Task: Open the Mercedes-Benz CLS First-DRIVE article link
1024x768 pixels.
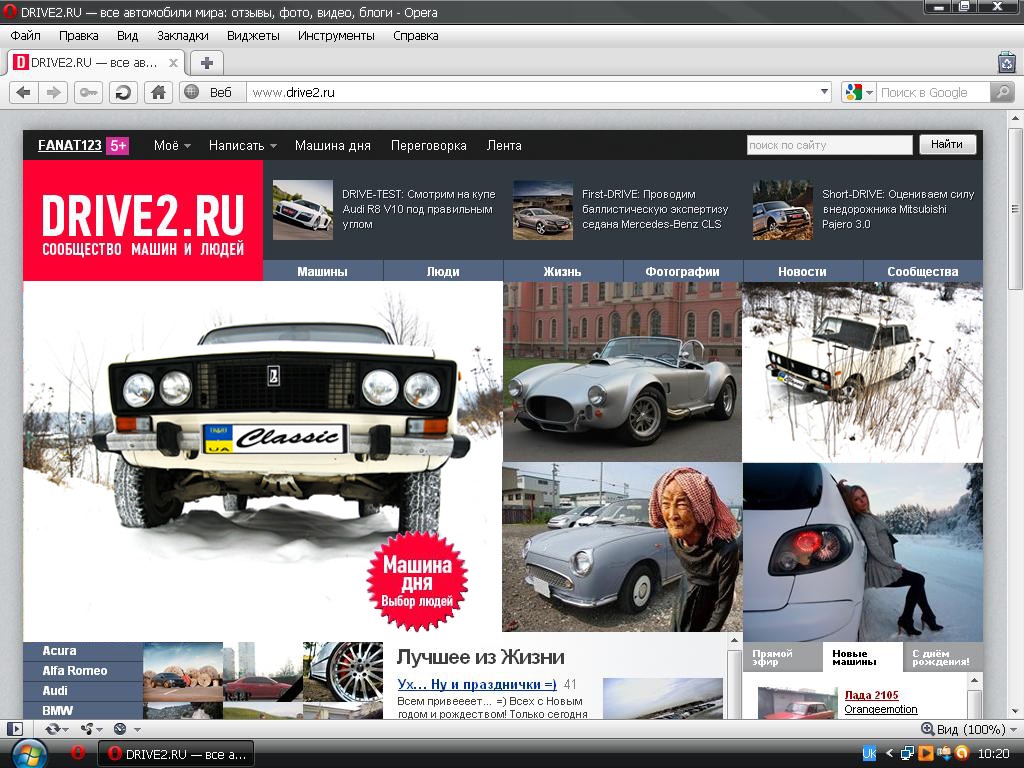Action: click(655, 209)
